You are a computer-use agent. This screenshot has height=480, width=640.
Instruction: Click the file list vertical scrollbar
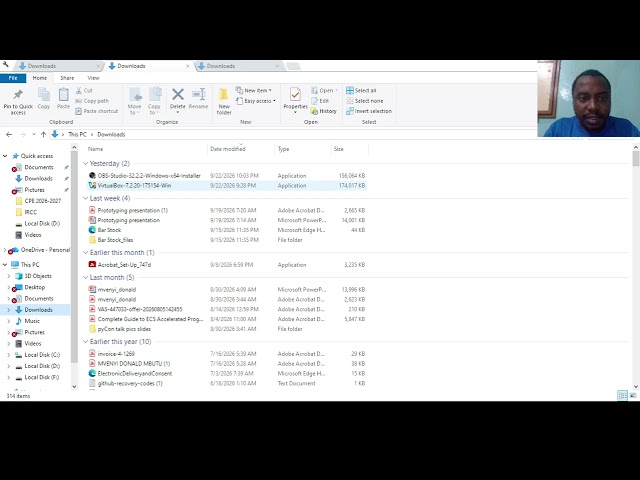pyautogui.click(x=636, y=158)
